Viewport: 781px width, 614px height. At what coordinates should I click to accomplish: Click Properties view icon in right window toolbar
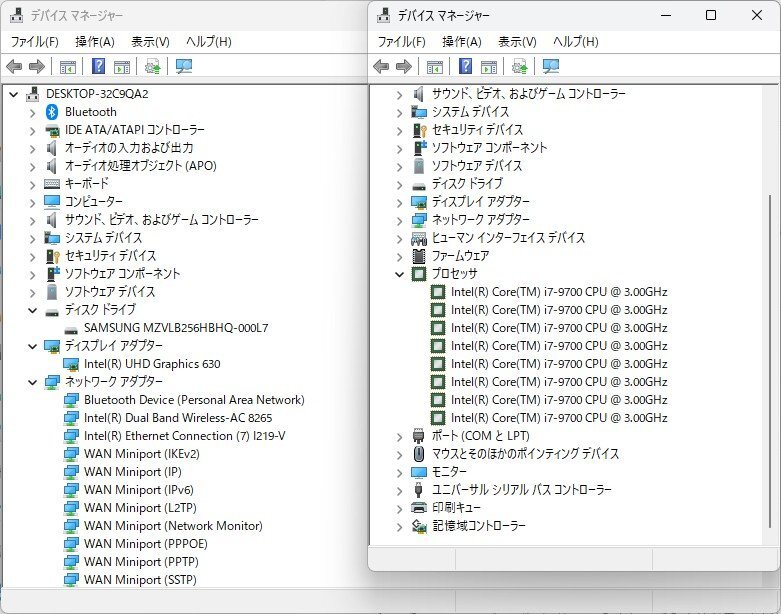489,67
